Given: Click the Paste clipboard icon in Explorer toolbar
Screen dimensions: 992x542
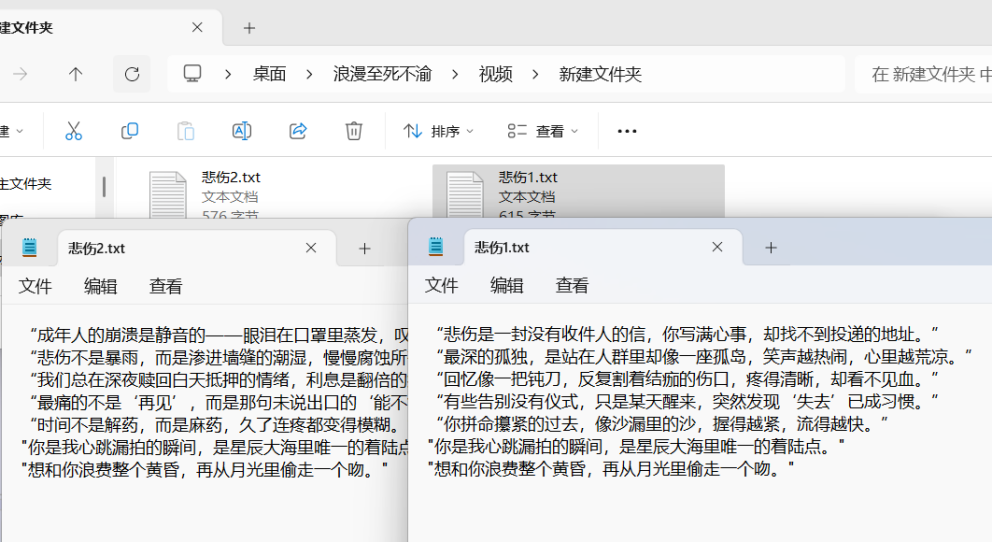Looking at the screenshot, I should 185,131.
